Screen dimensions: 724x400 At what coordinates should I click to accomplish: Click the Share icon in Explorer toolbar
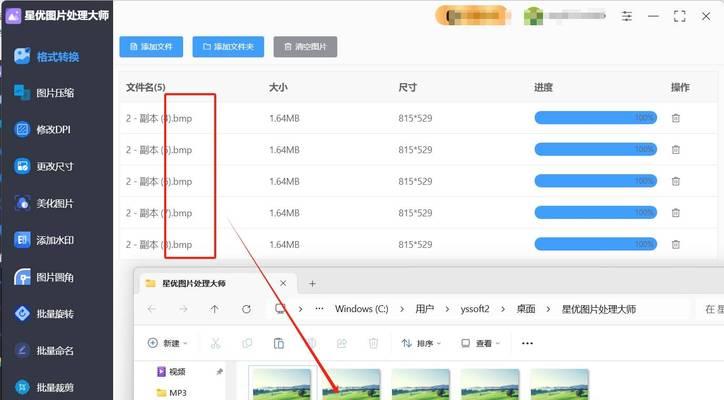[342, 343]
